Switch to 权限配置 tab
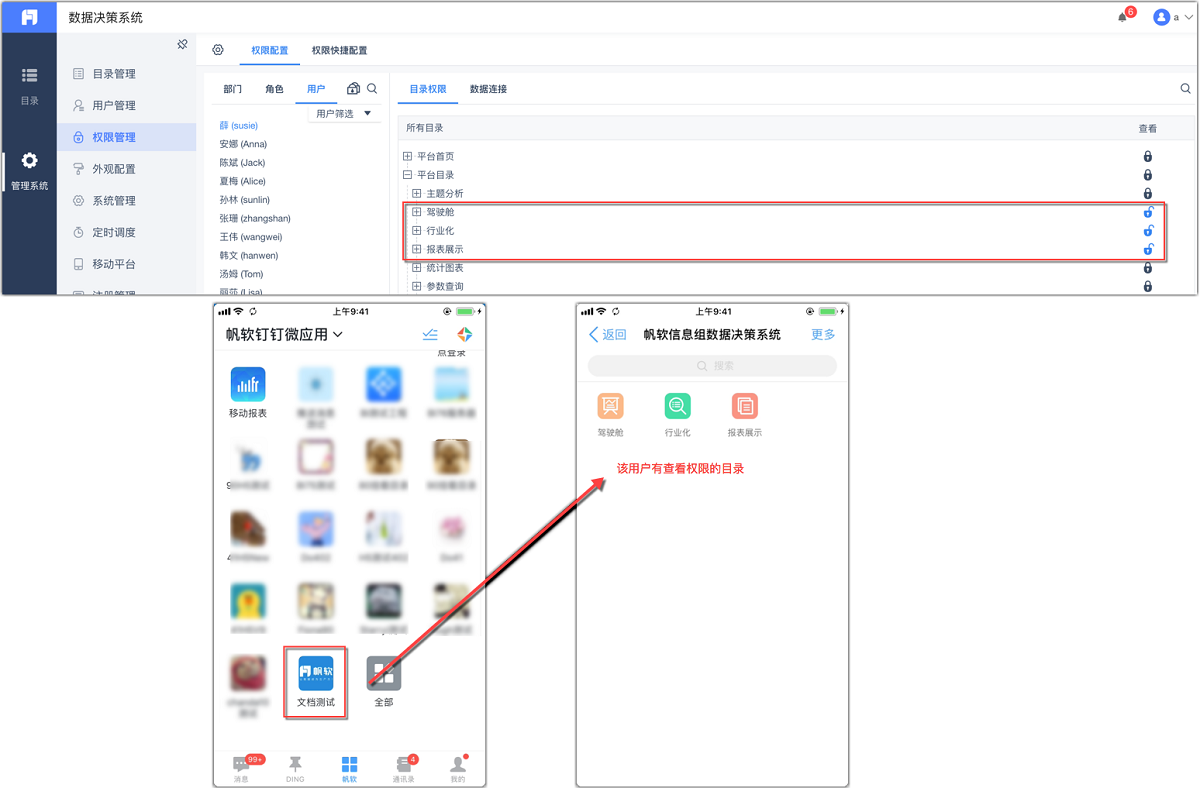1200x788 pixels. coord(270,50)
